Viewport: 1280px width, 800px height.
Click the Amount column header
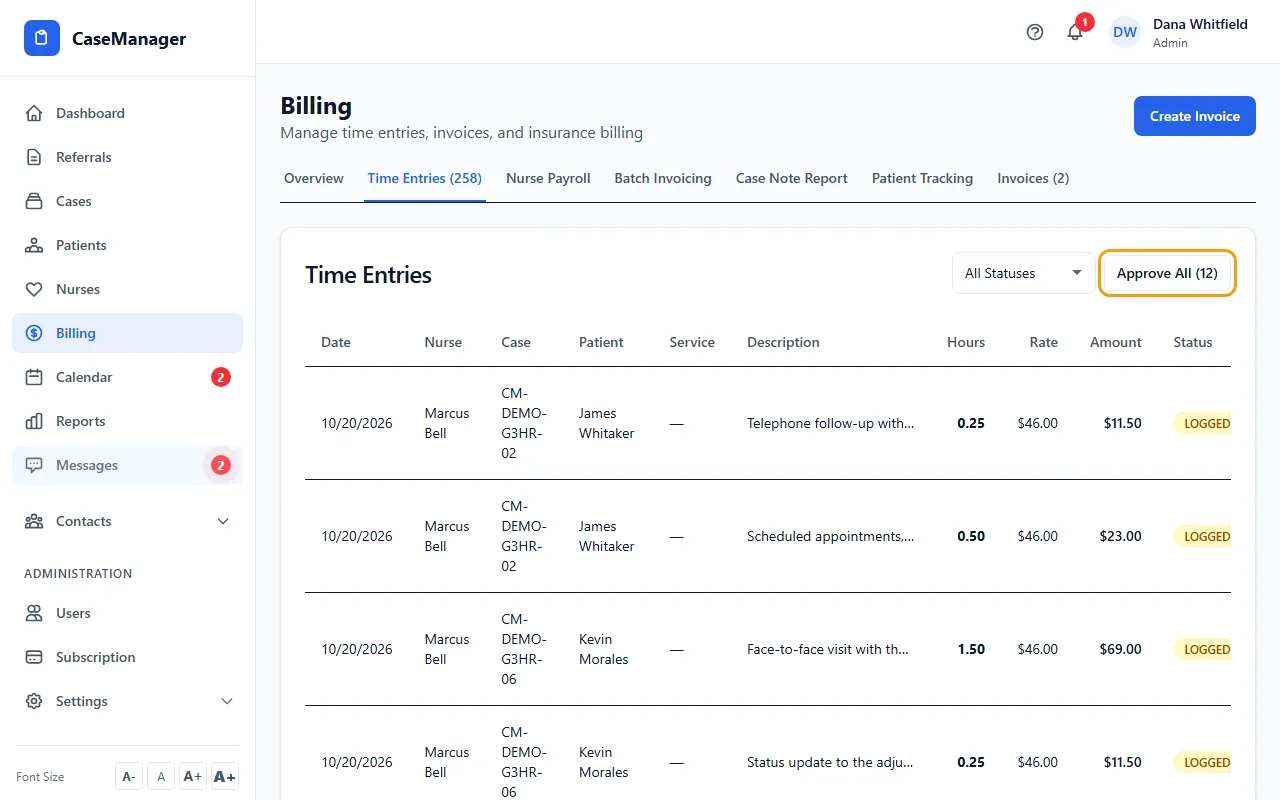[x=1116, y=342]
